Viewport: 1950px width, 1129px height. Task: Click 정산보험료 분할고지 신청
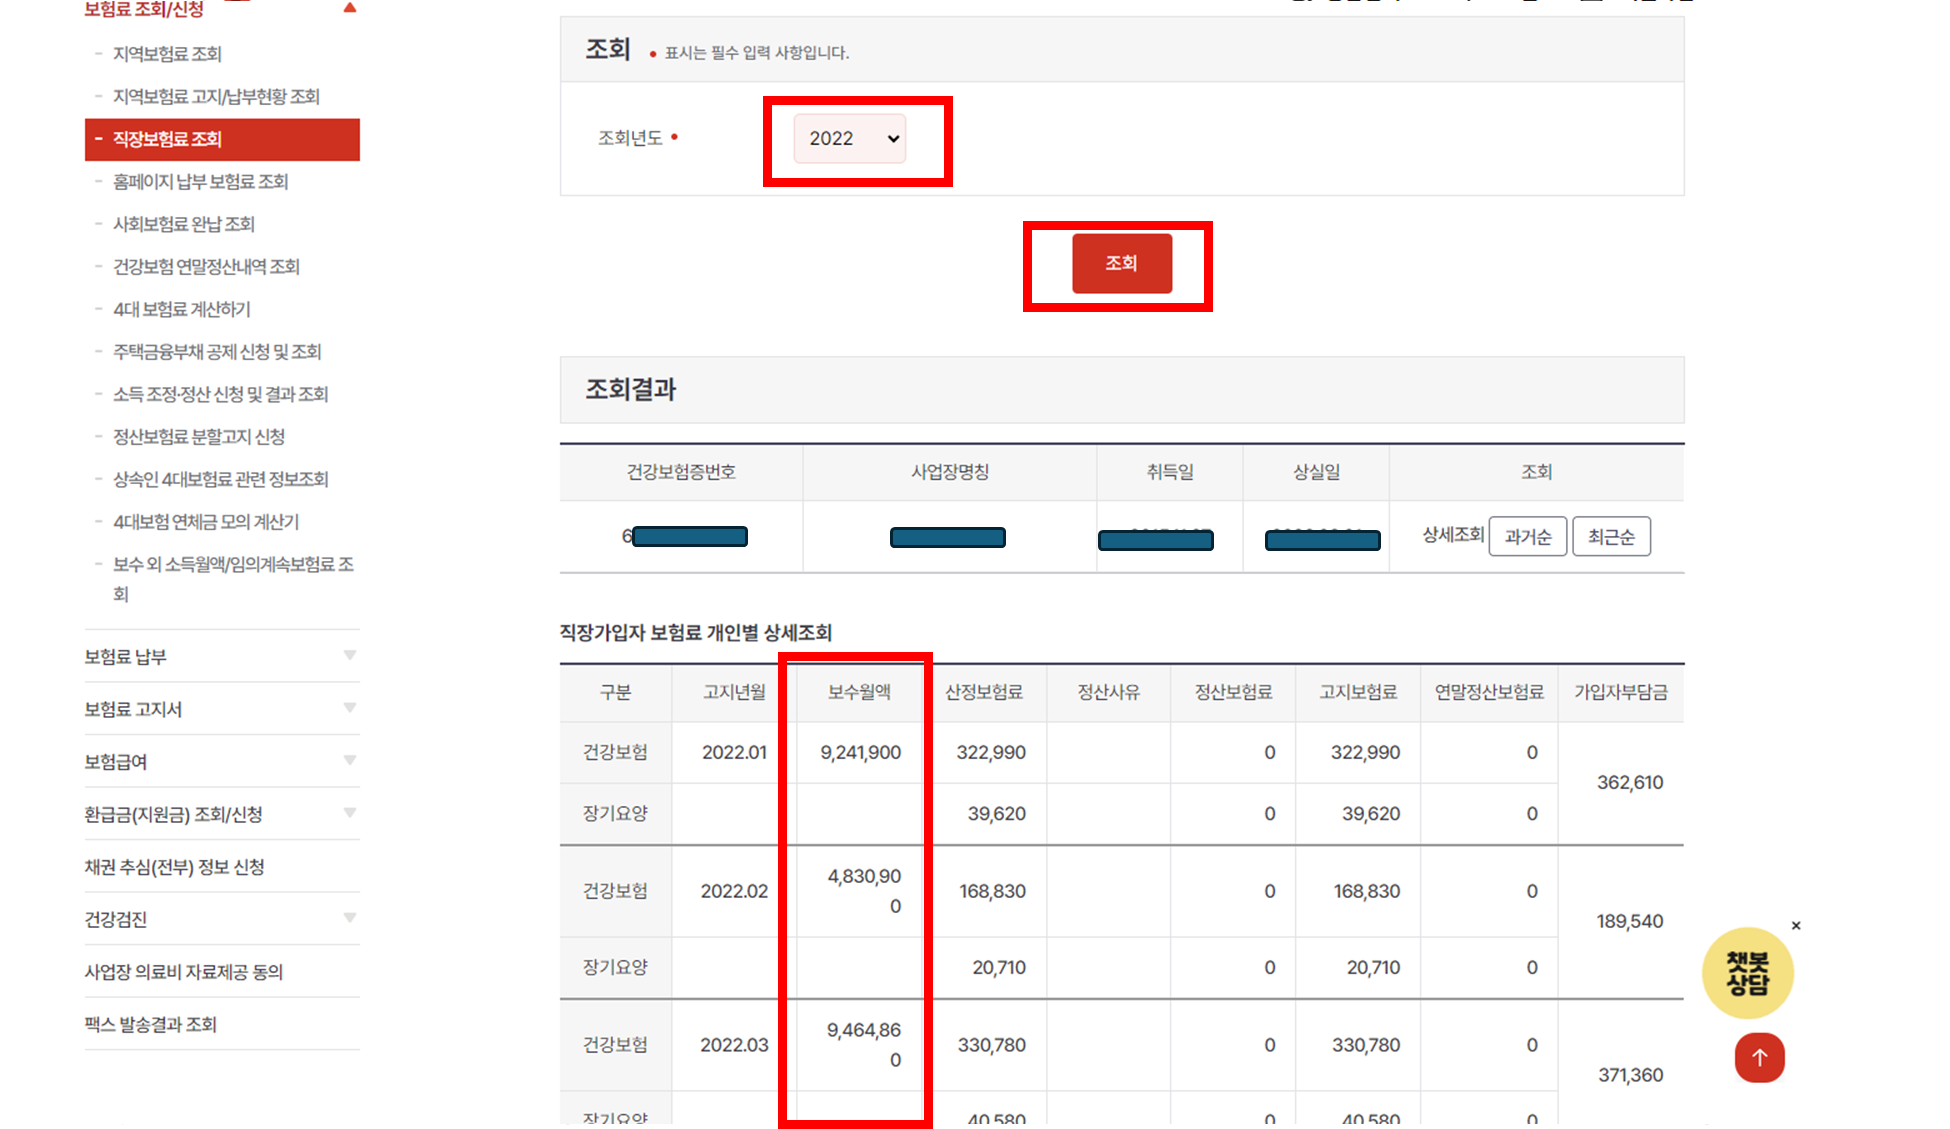(x=199, y=437)
